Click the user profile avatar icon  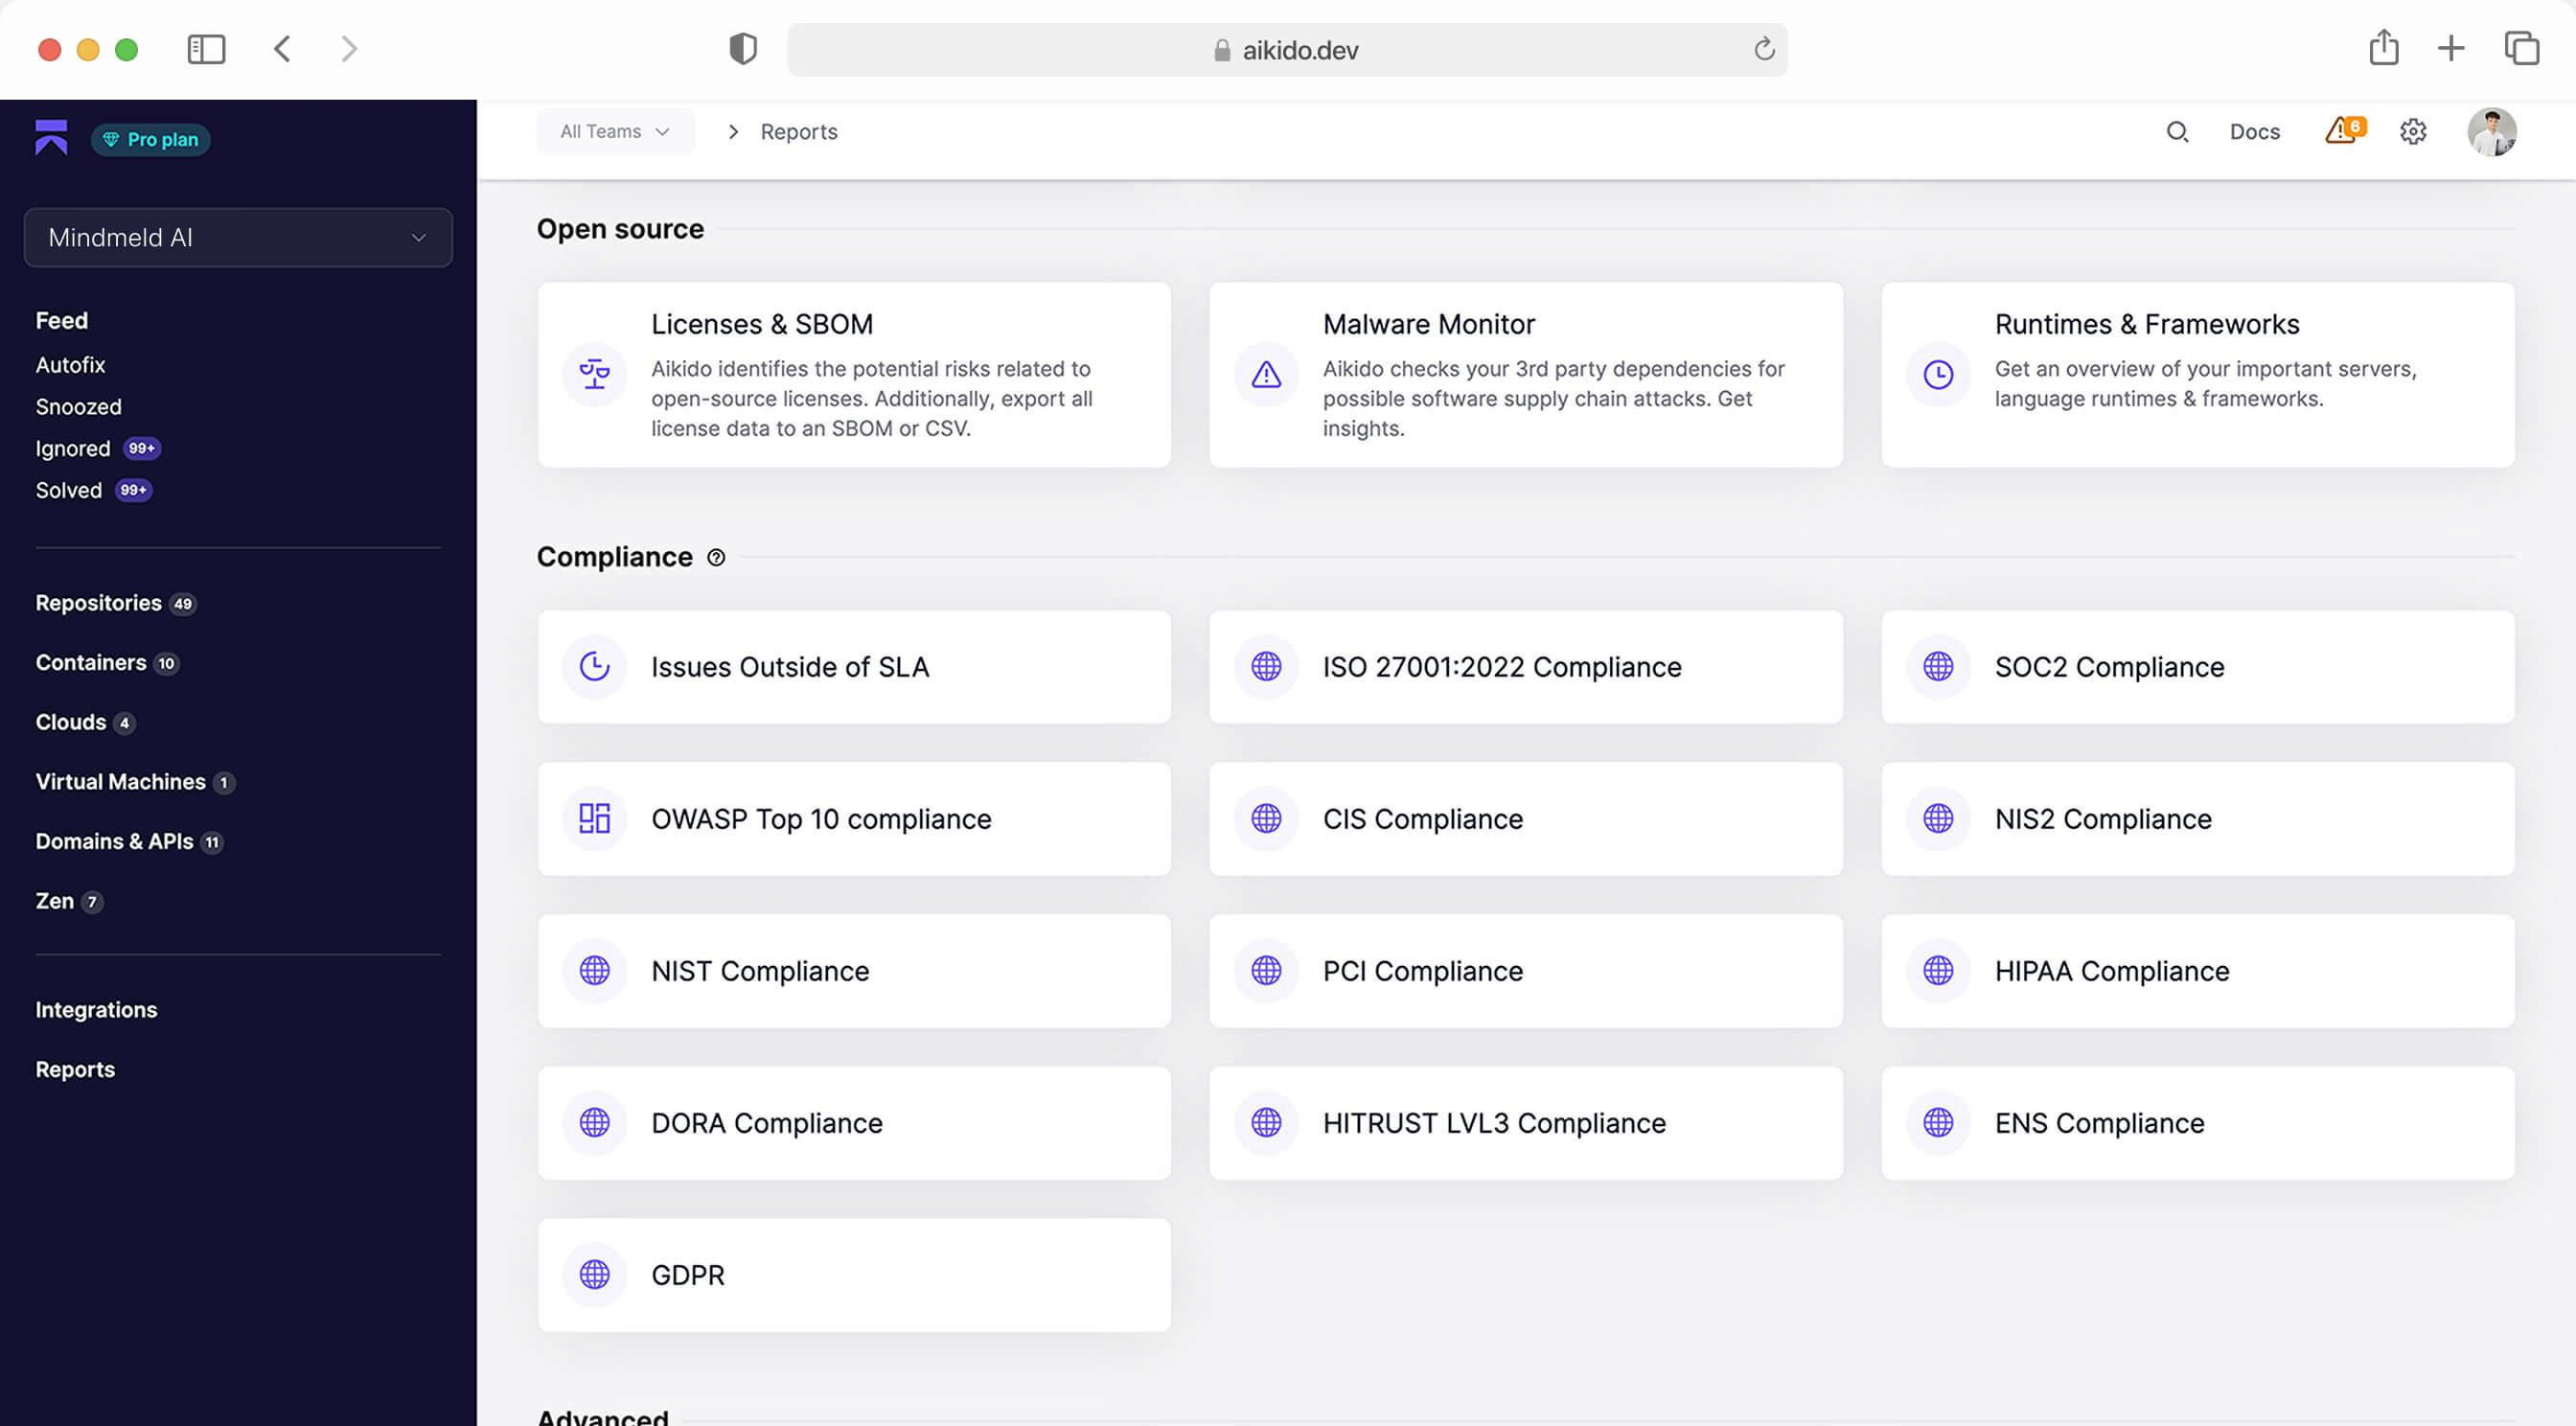click(x=2490, y=130)
